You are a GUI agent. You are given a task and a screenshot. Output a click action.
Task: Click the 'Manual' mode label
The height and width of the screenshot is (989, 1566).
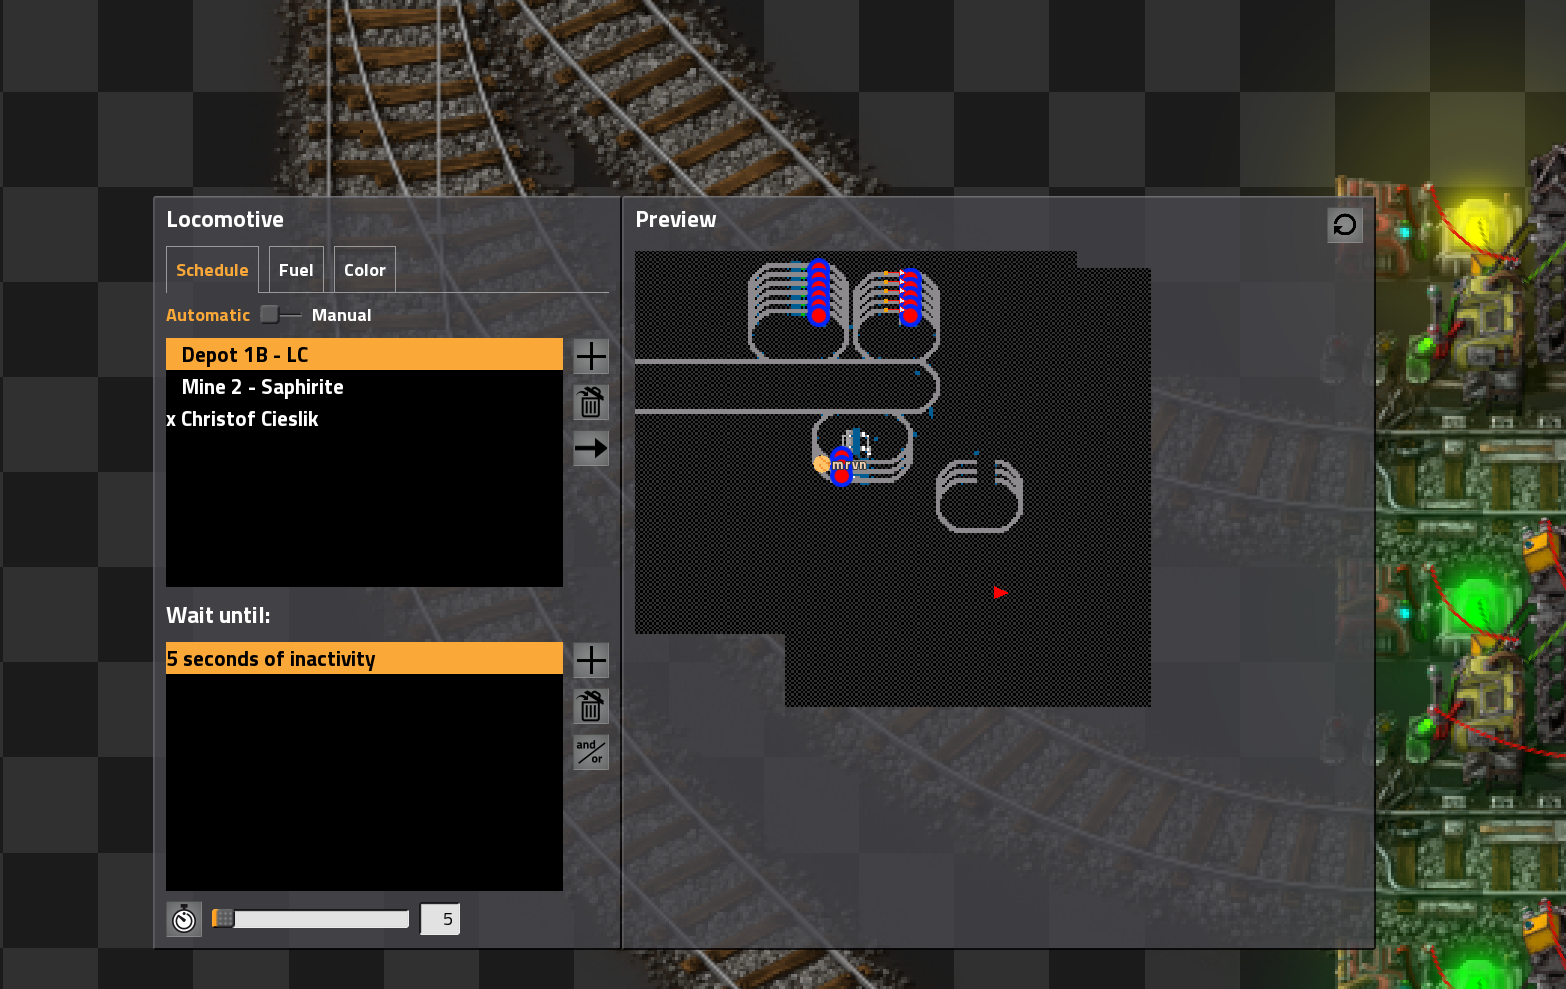click(341, 315)
